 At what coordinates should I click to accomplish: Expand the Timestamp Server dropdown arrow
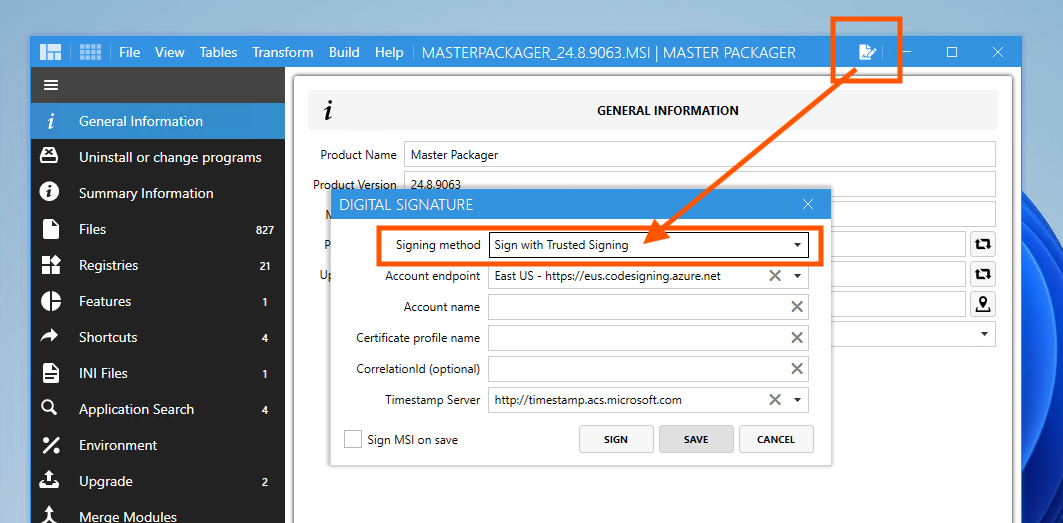[x=797, y=400]
